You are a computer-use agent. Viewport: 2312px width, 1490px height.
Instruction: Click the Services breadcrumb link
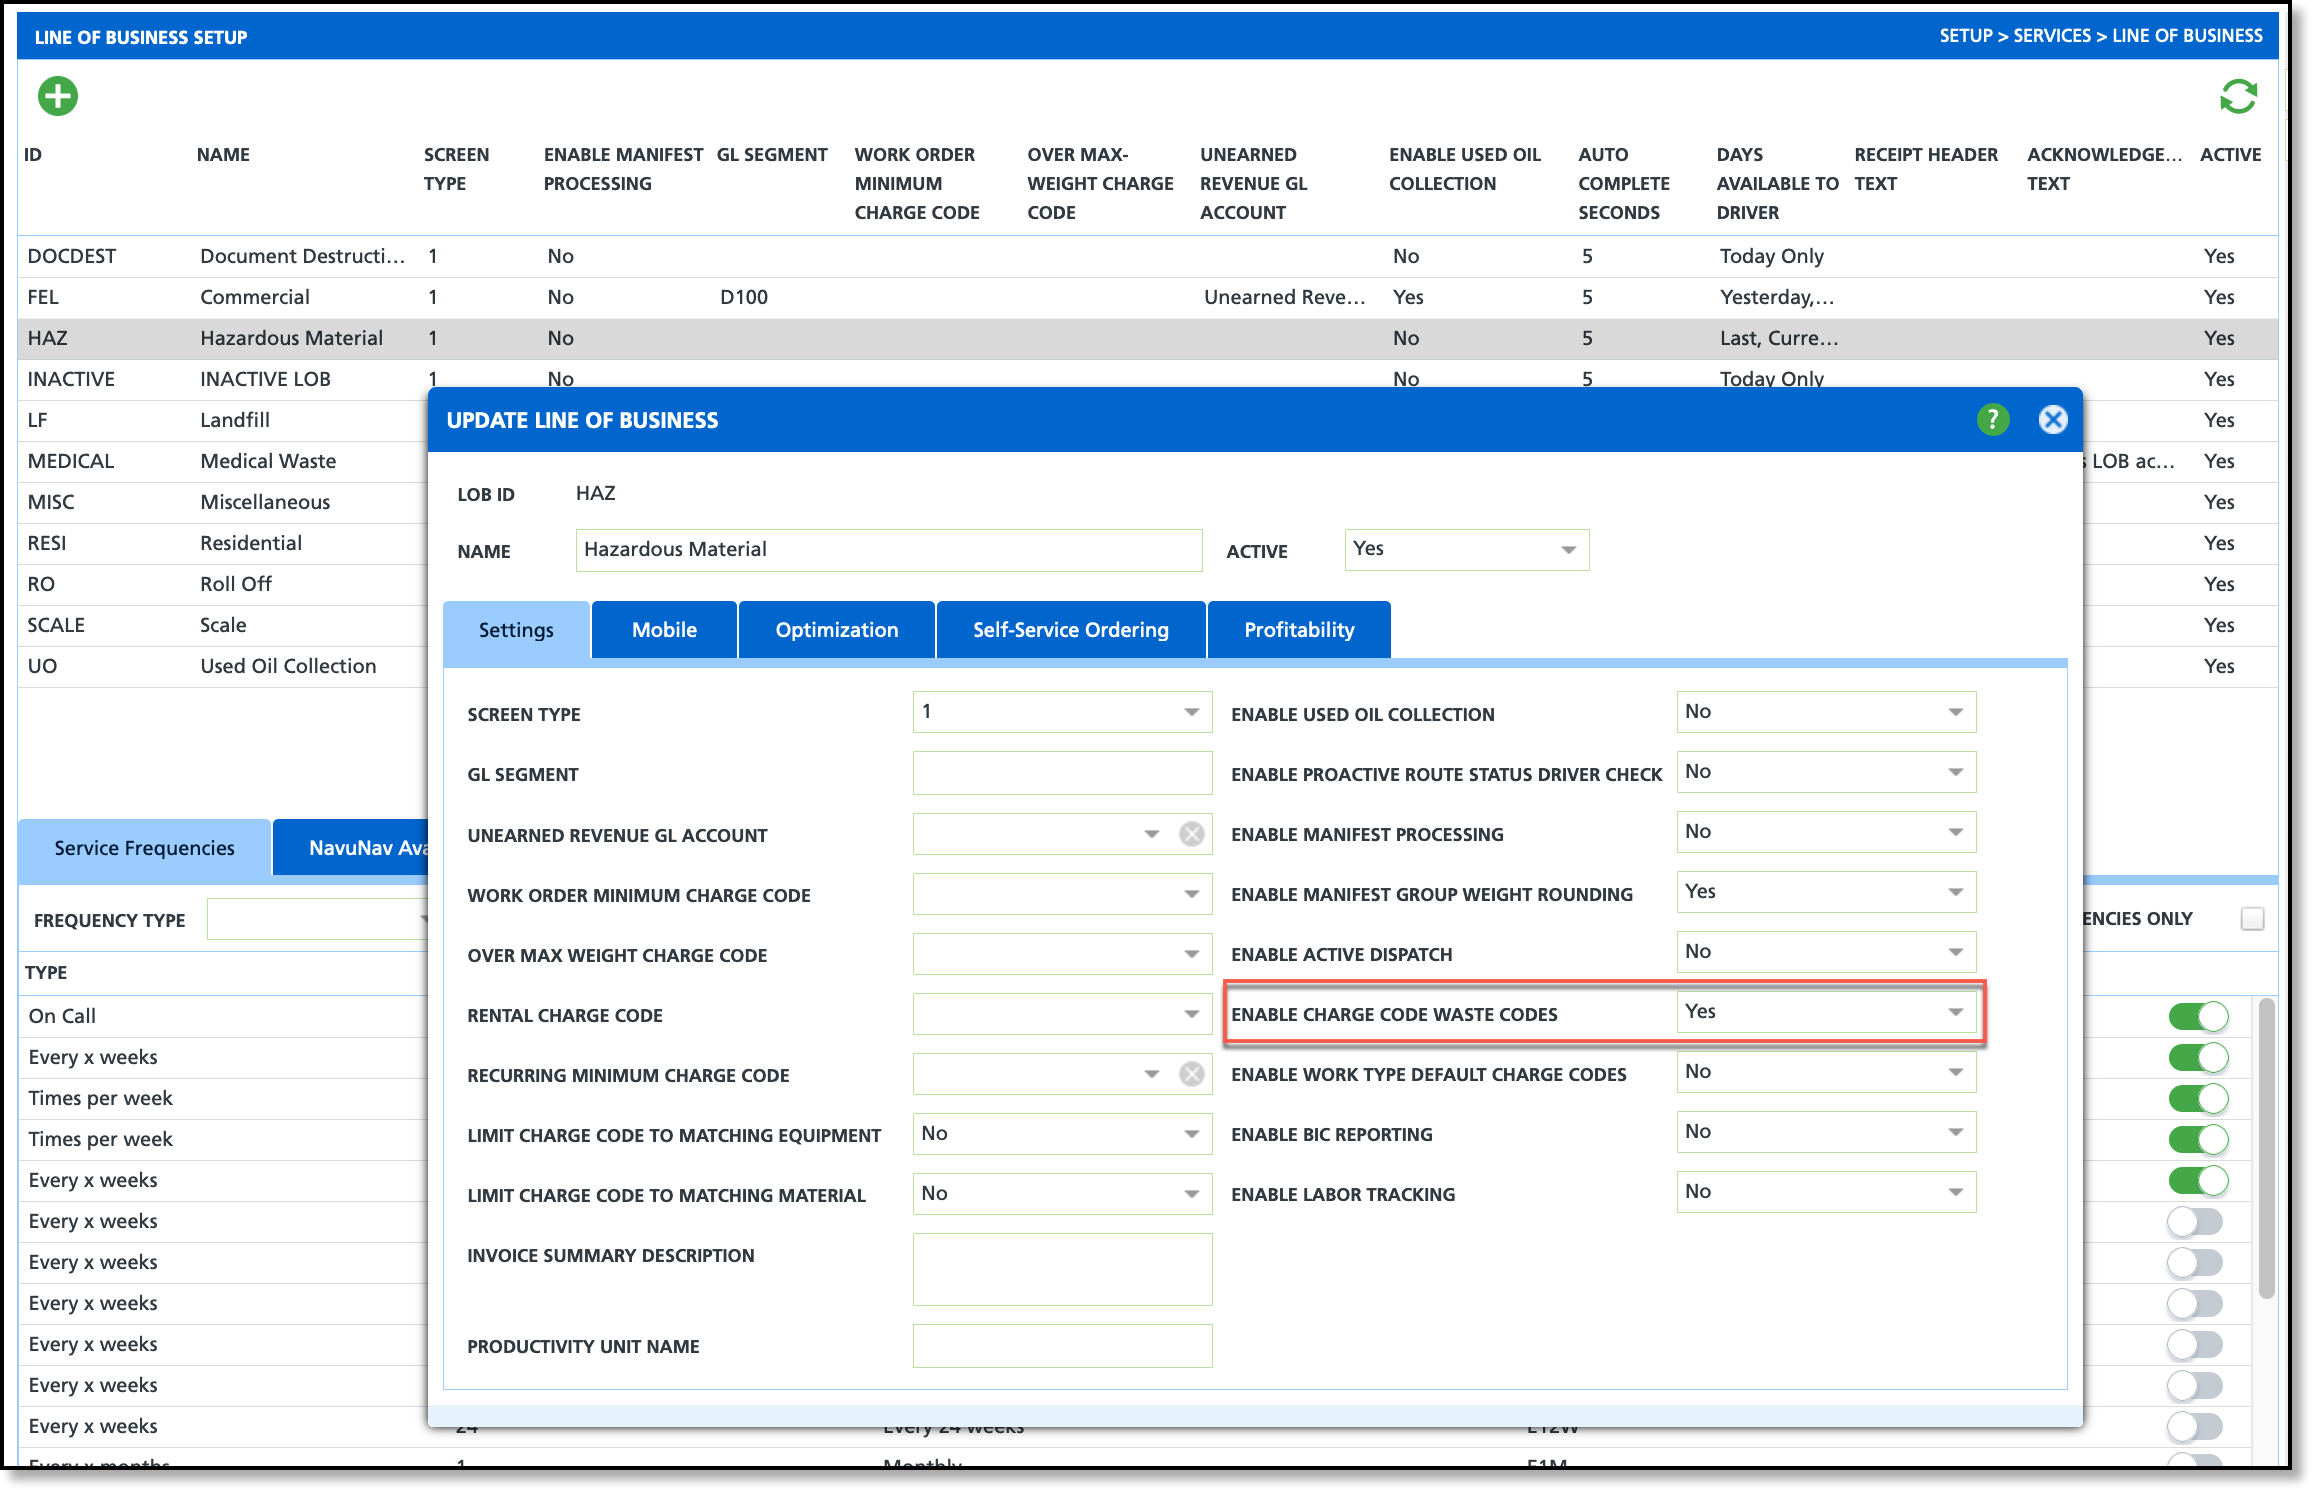tap(2051, 36)
